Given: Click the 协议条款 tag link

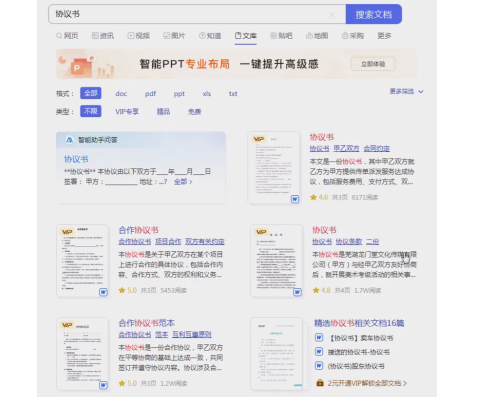Looking at the screenshot, I should [349, 241].
